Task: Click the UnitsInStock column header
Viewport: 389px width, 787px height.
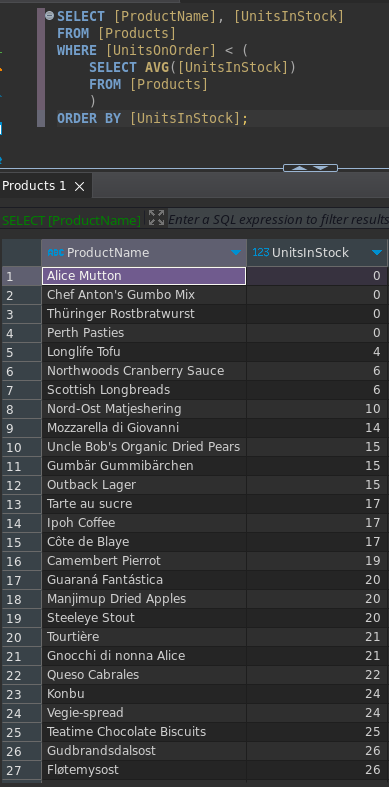Action: coord(317,252)
